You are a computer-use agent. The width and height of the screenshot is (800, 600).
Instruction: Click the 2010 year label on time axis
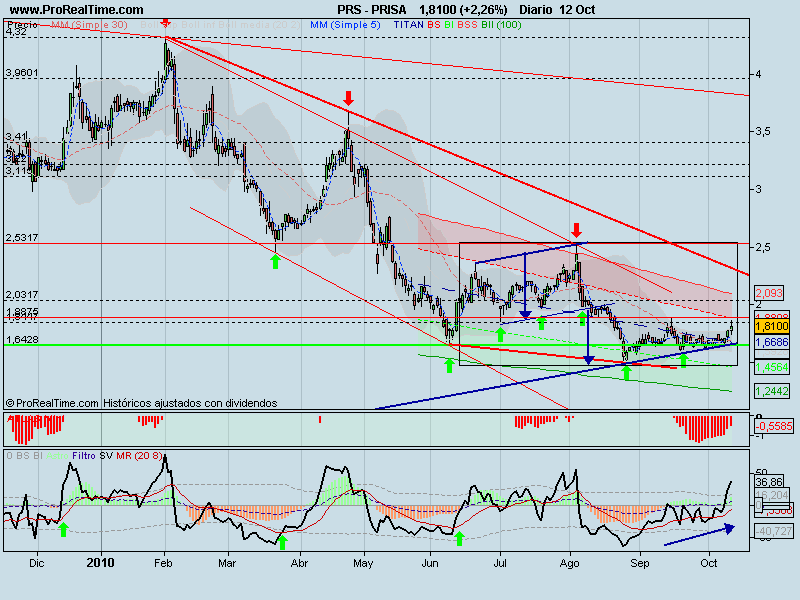click(x=101, y=563)
